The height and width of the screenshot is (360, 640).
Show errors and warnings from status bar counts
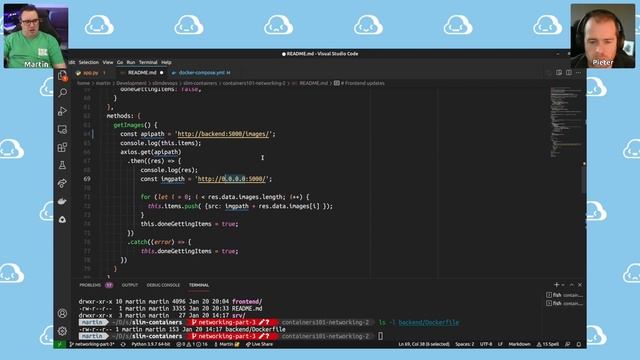pos(192,344)
